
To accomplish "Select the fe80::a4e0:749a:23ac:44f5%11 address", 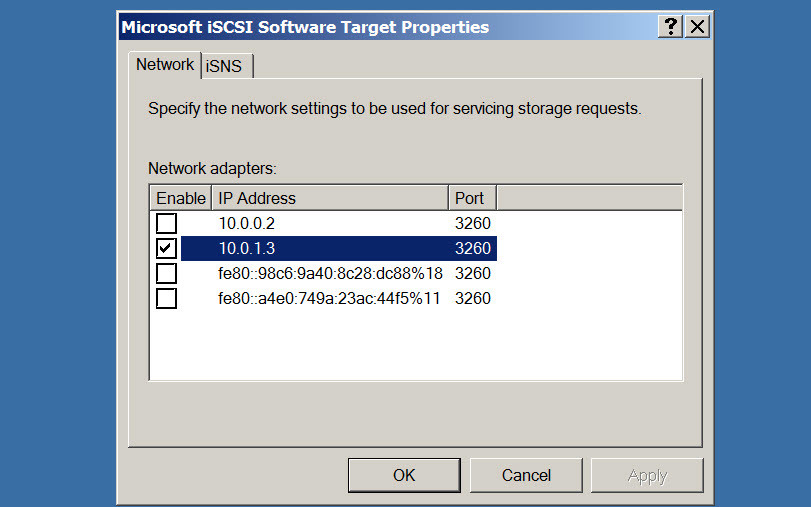I will (x=329, y=299).
